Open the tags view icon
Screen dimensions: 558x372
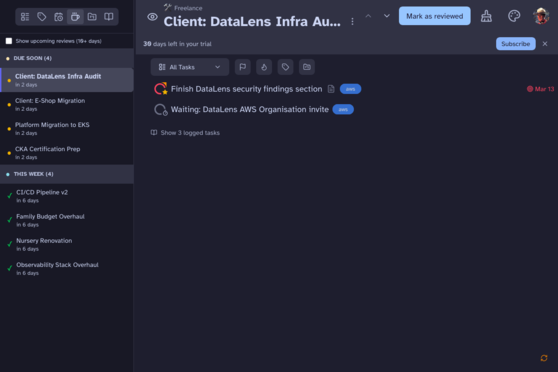(42, 17)
